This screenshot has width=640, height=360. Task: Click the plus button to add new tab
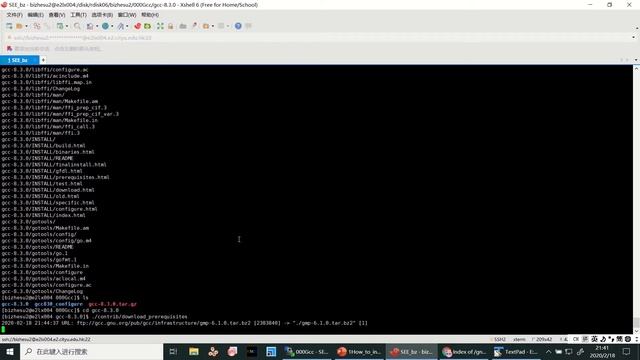(x=43, y=60)
